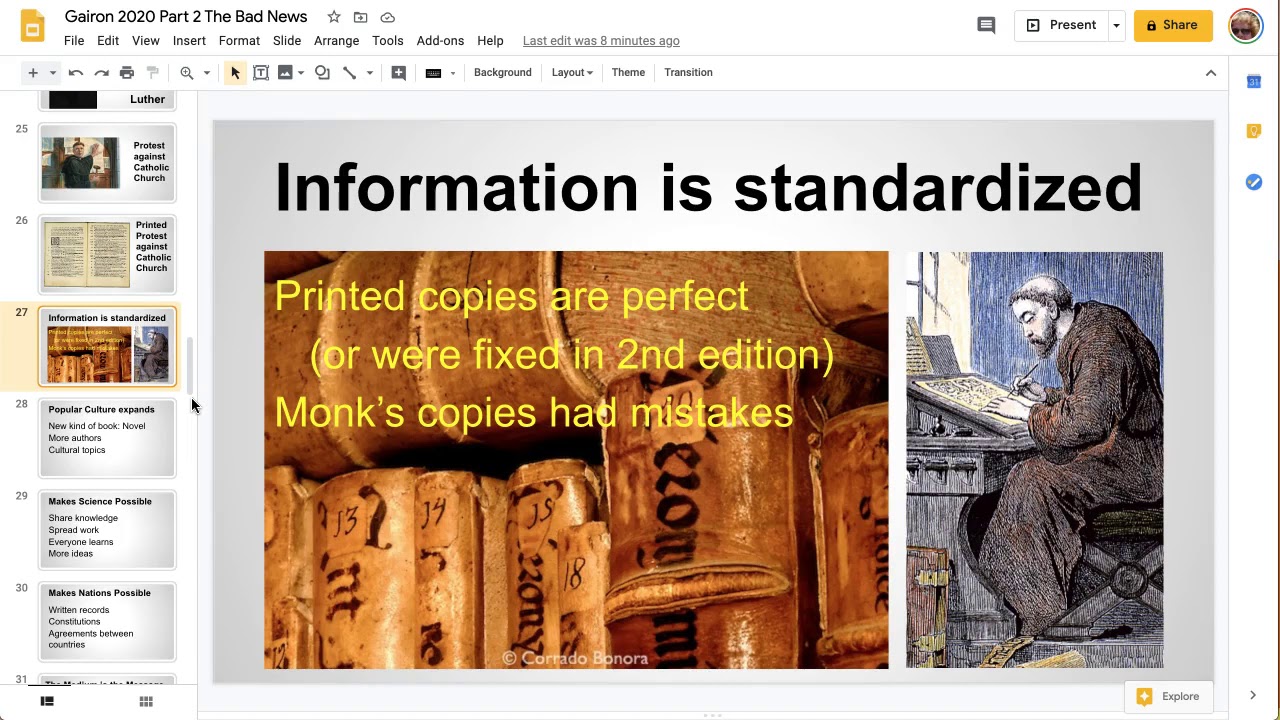1280x720 pixels.
Task: Click the move-to-folder icon beside the title
Action: coord(361,17)
